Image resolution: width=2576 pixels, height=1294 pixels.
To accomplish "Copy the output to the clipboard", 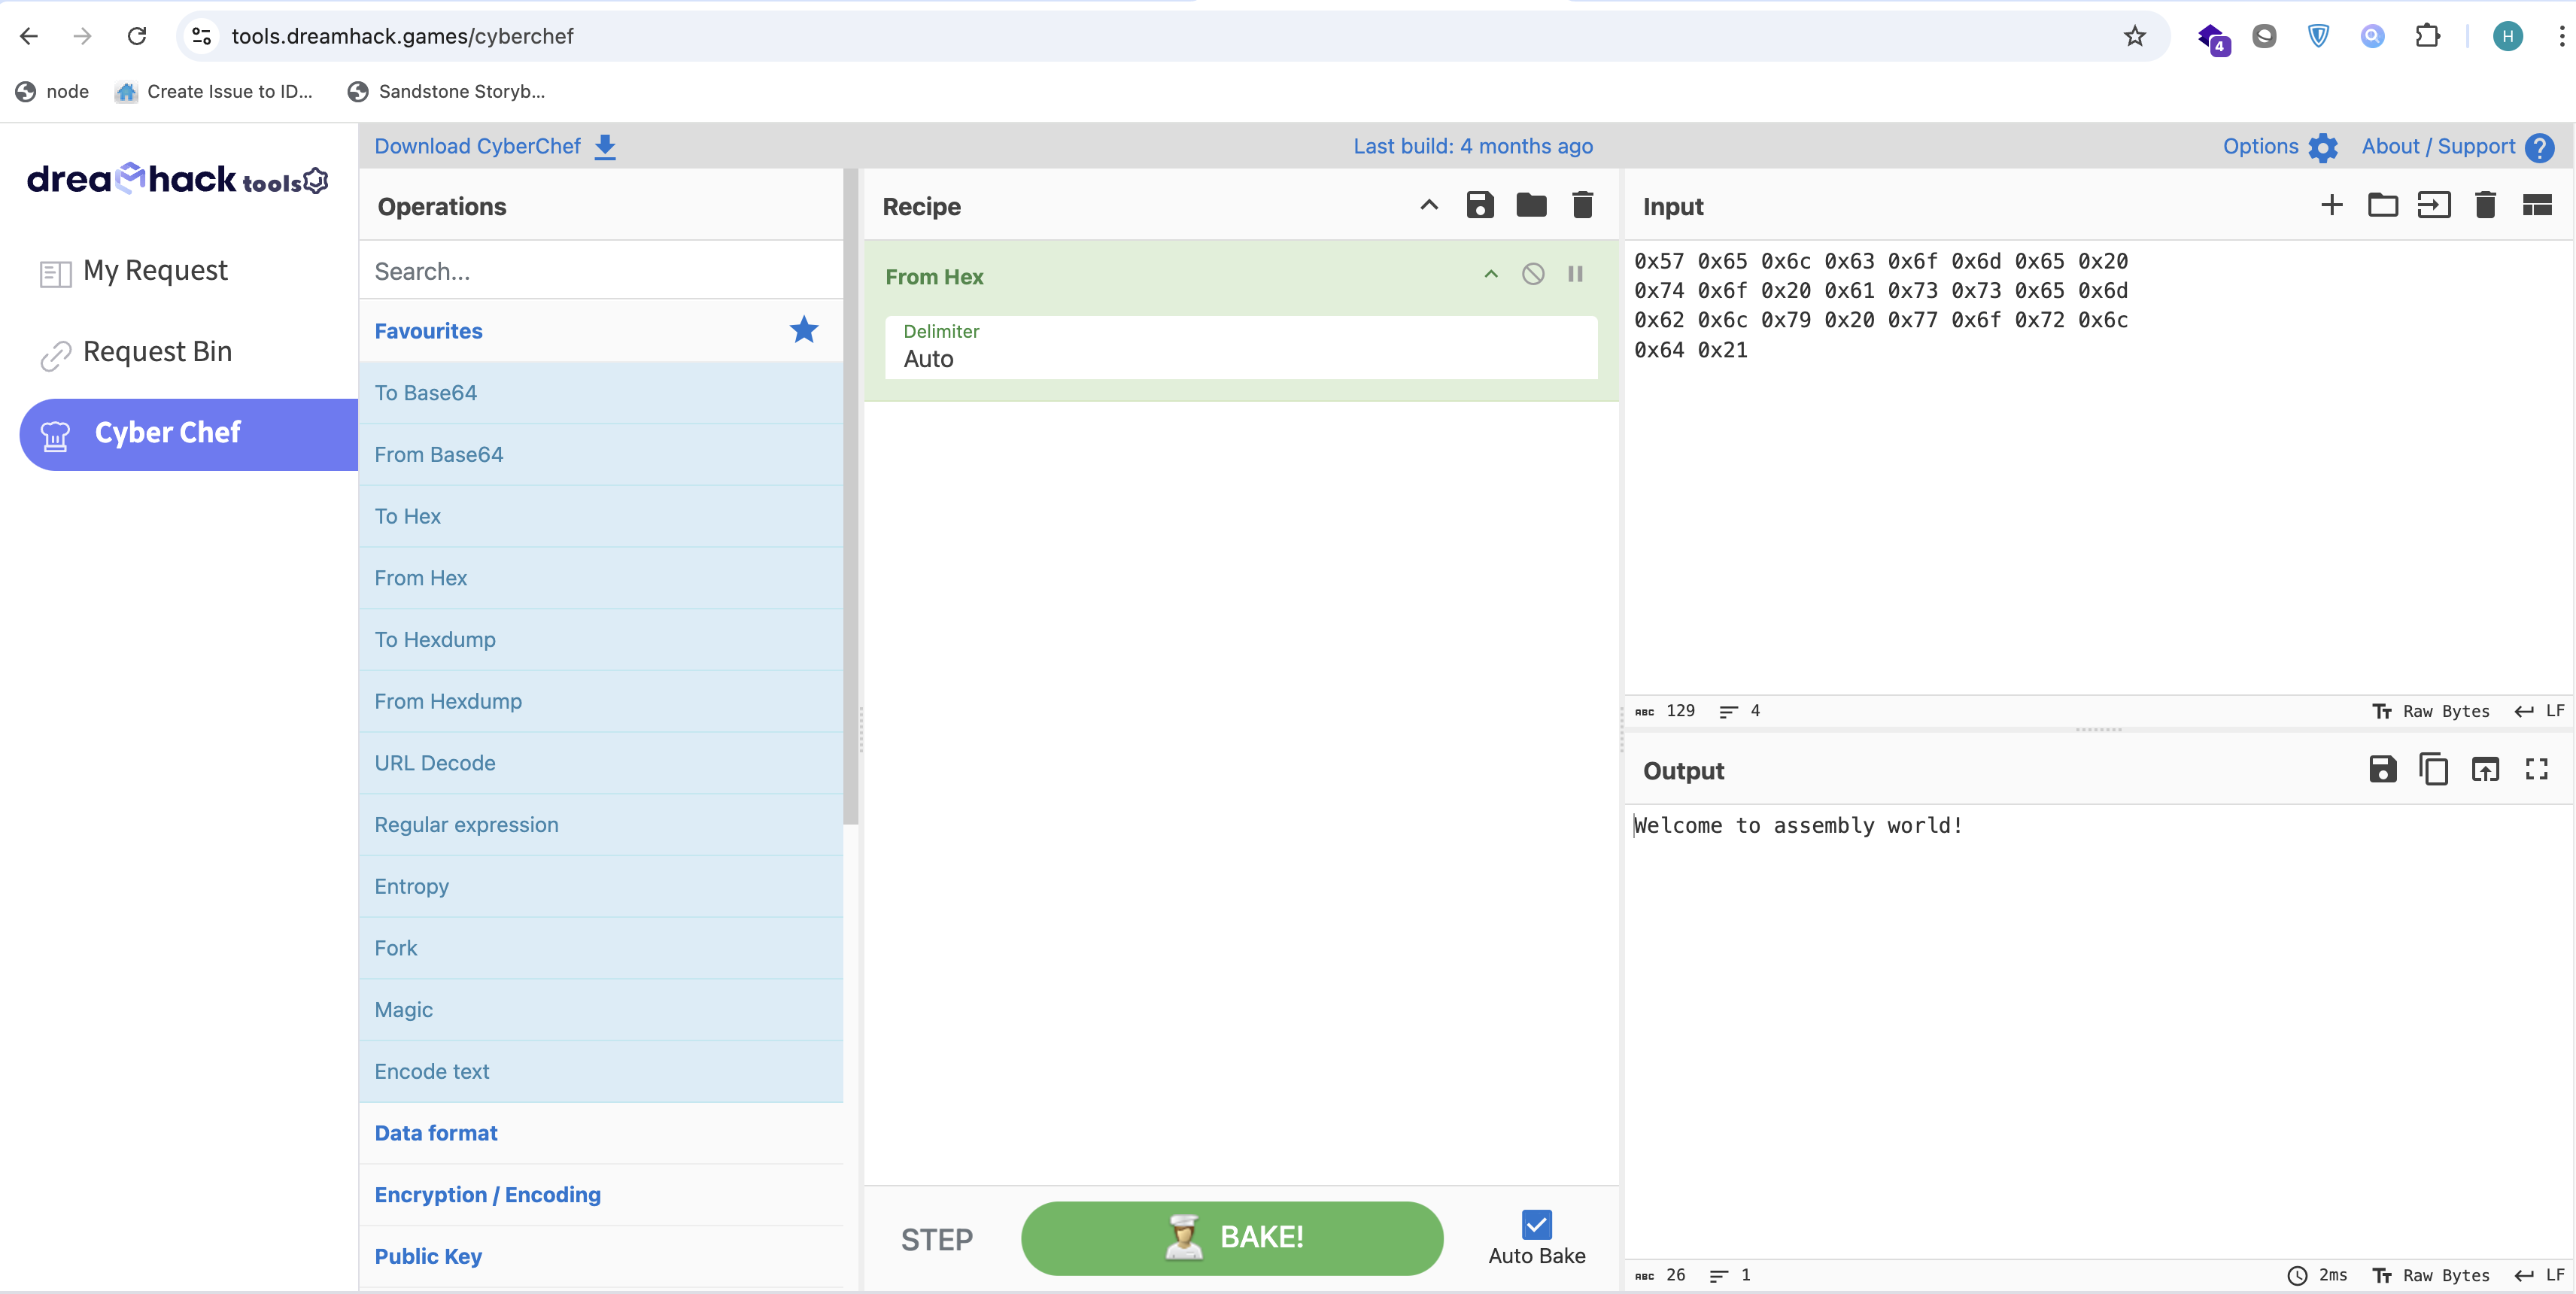I will coord(2433,769).
